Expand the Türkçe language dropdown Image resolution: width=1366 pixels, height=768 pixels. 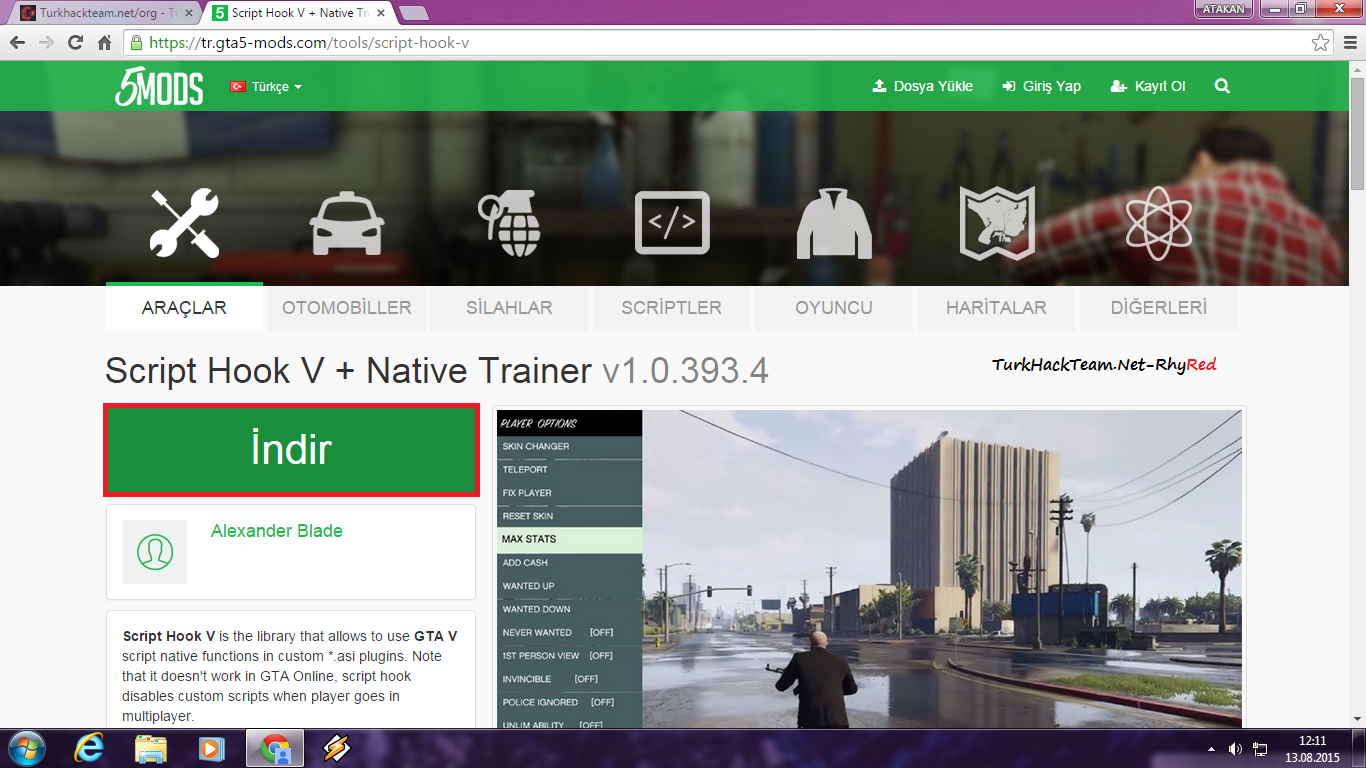pyautogui.click(x=267, y=87)
